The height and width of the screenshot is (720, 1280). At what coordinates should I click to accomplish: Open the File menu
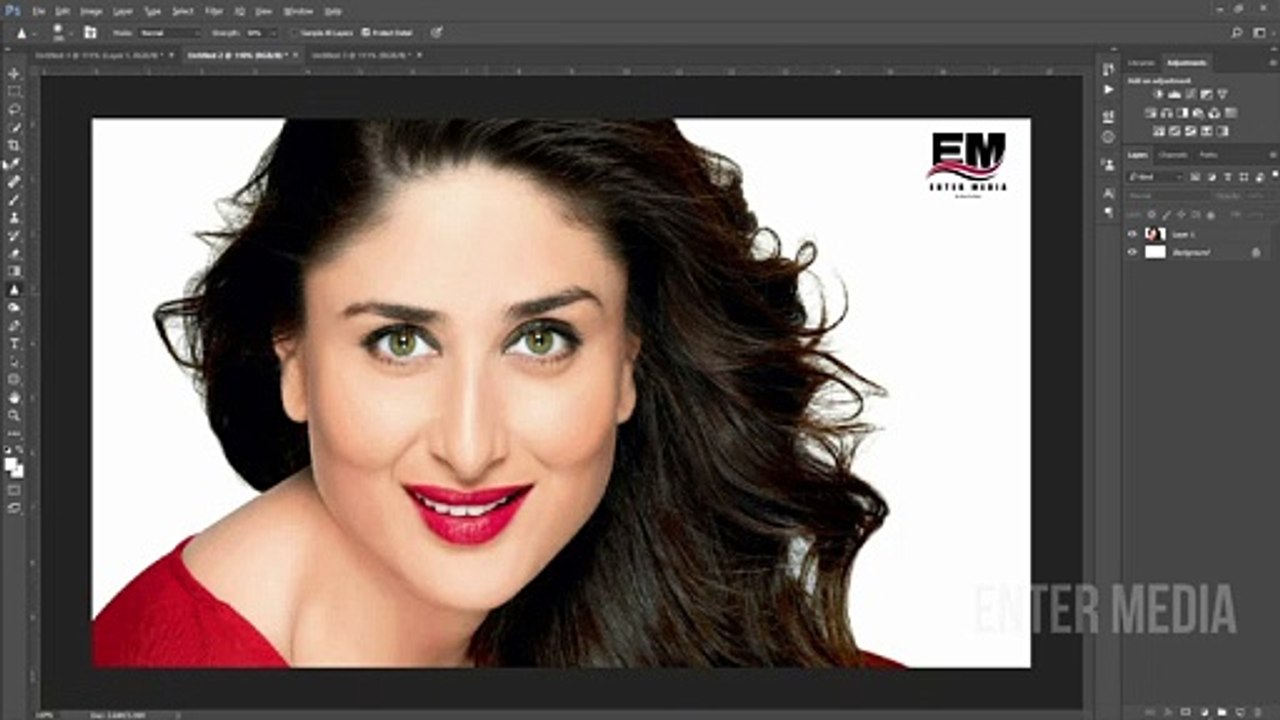[38, 11]
